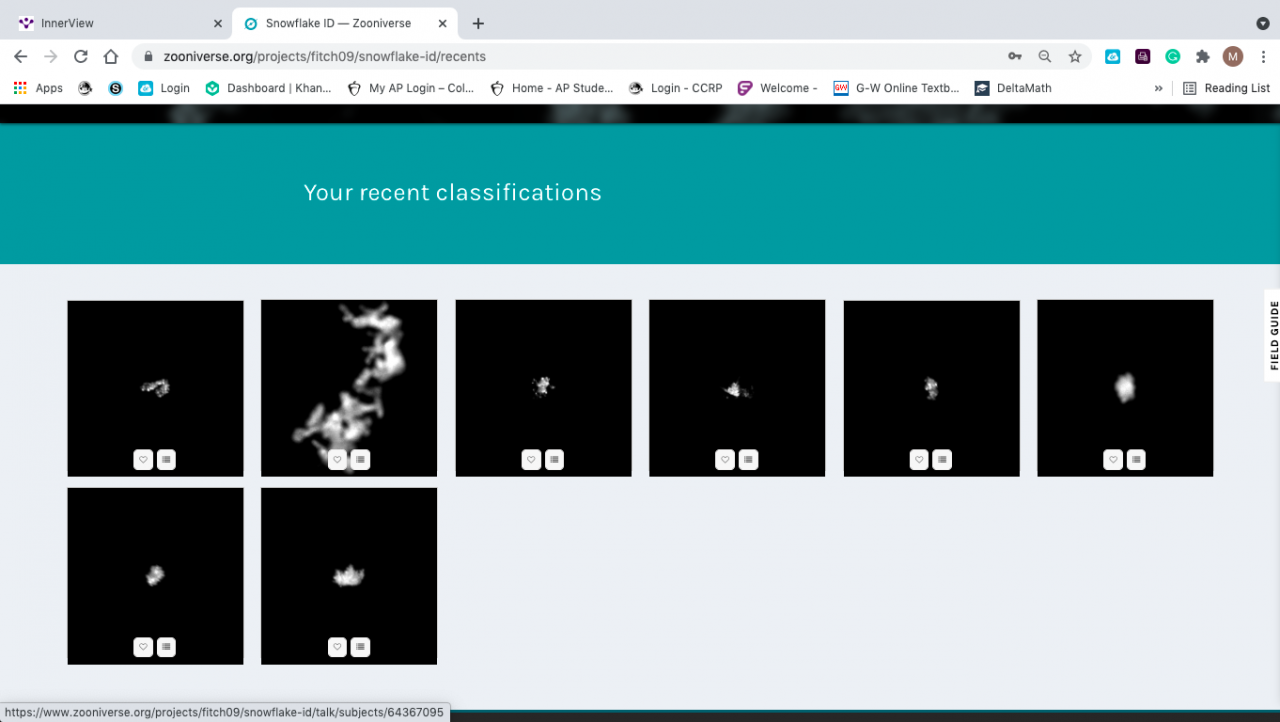Open the large sprawling snowflake thumbnail
This screenshot has width=1280, height=722.
[x=349, y=388]
